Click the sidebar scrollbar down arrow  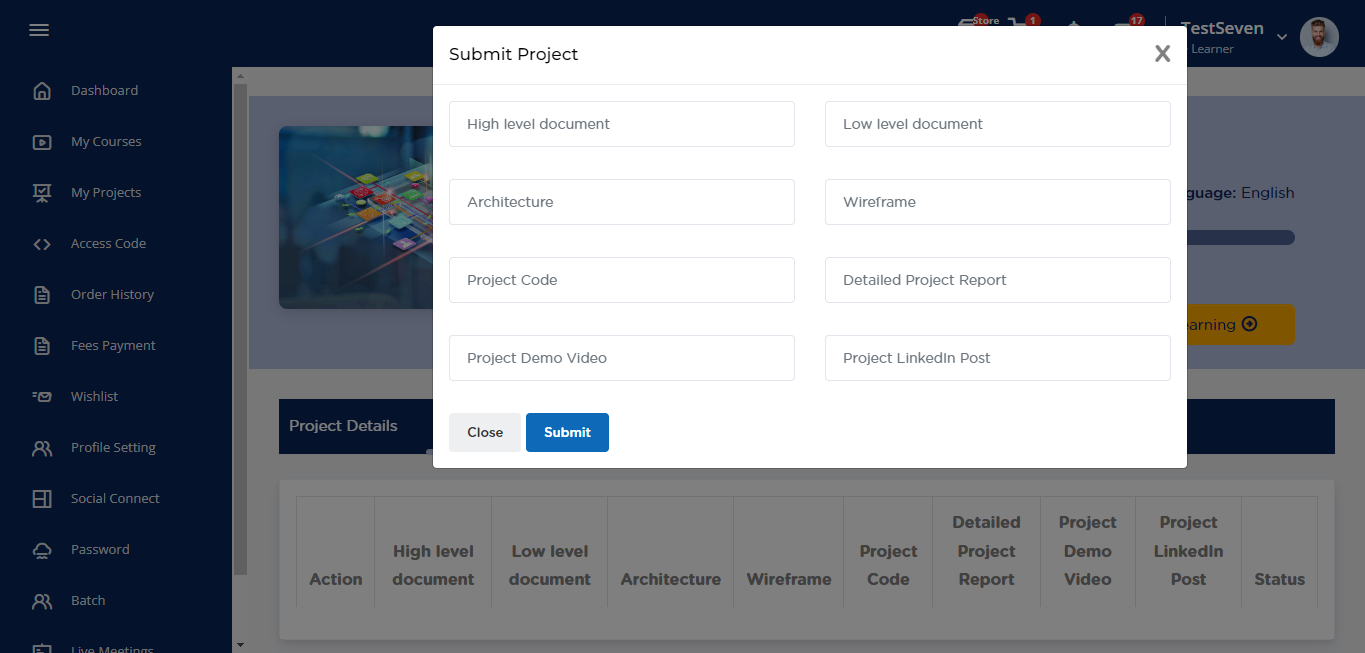(239, 645)
